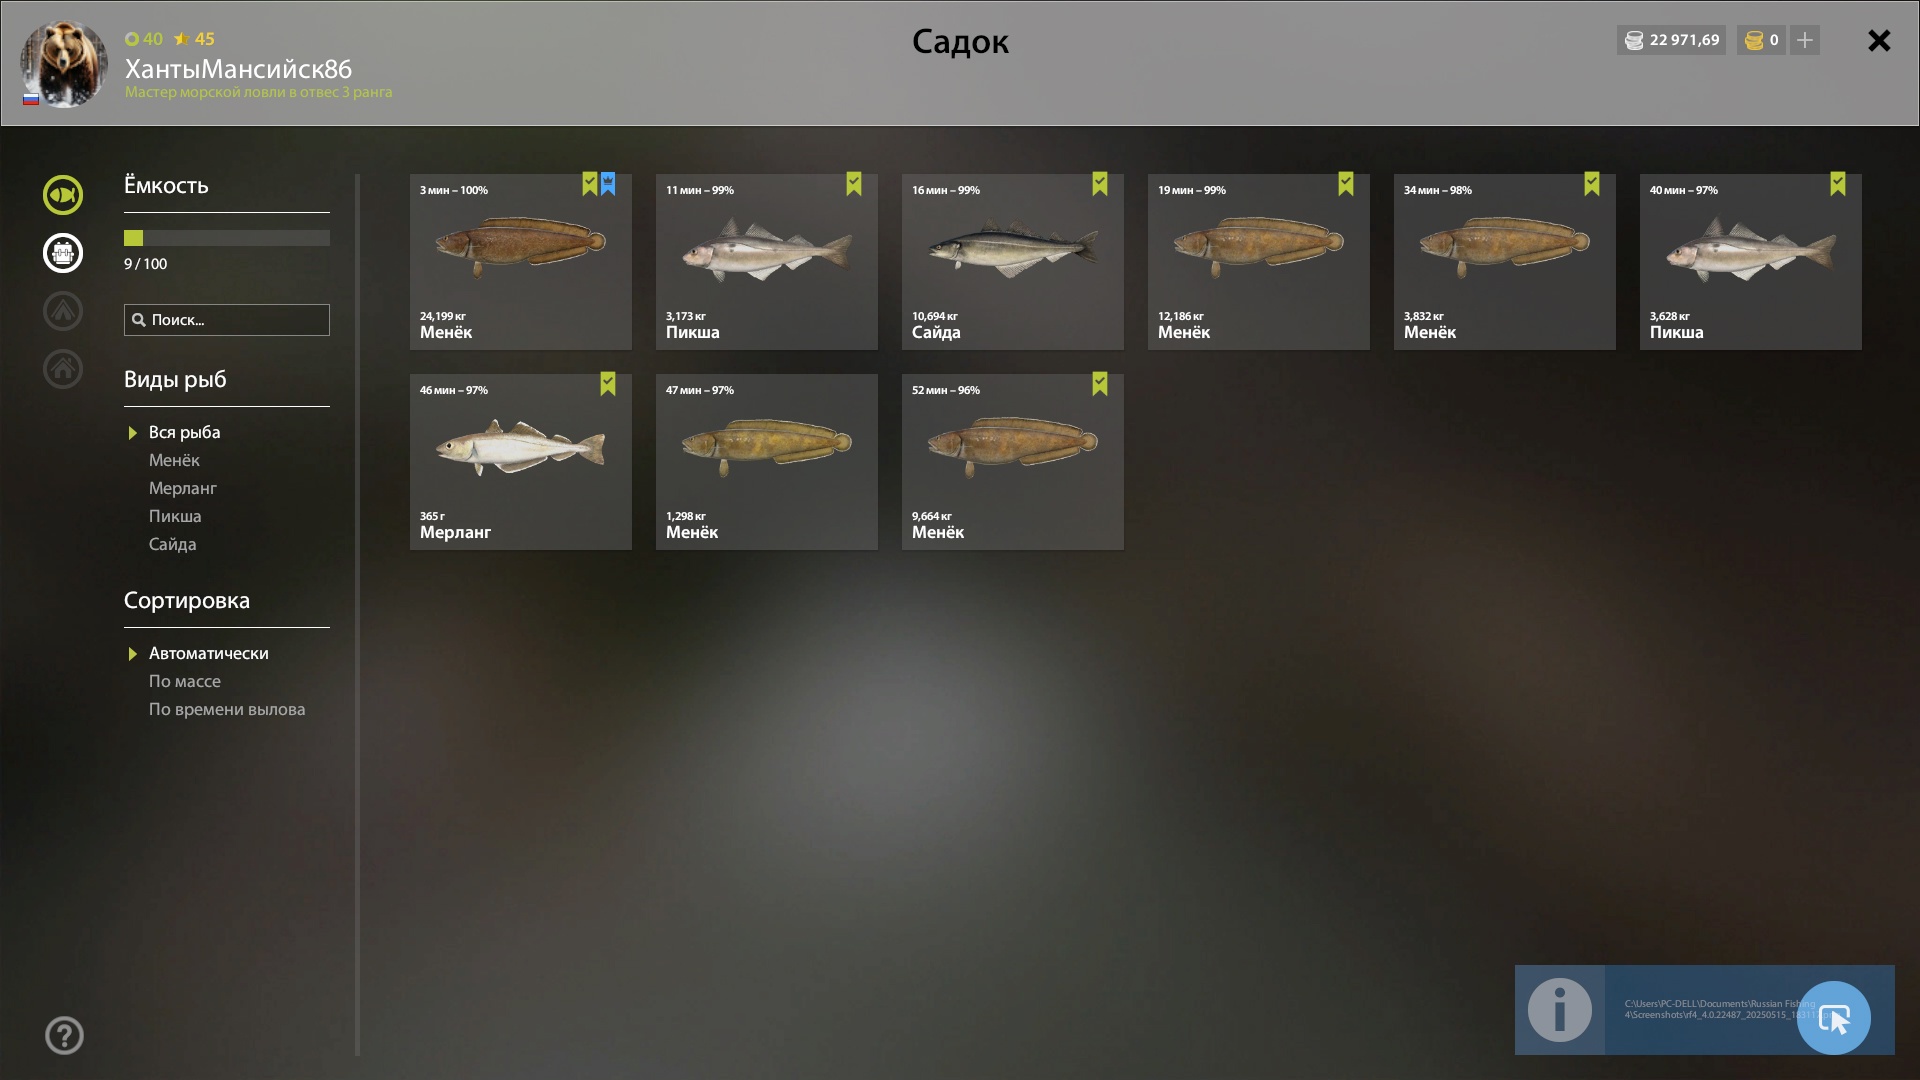The height and width of the screenshot is (1080, 1920).
Task: Click the player bear avatar
Action: (x=64, y=64)
